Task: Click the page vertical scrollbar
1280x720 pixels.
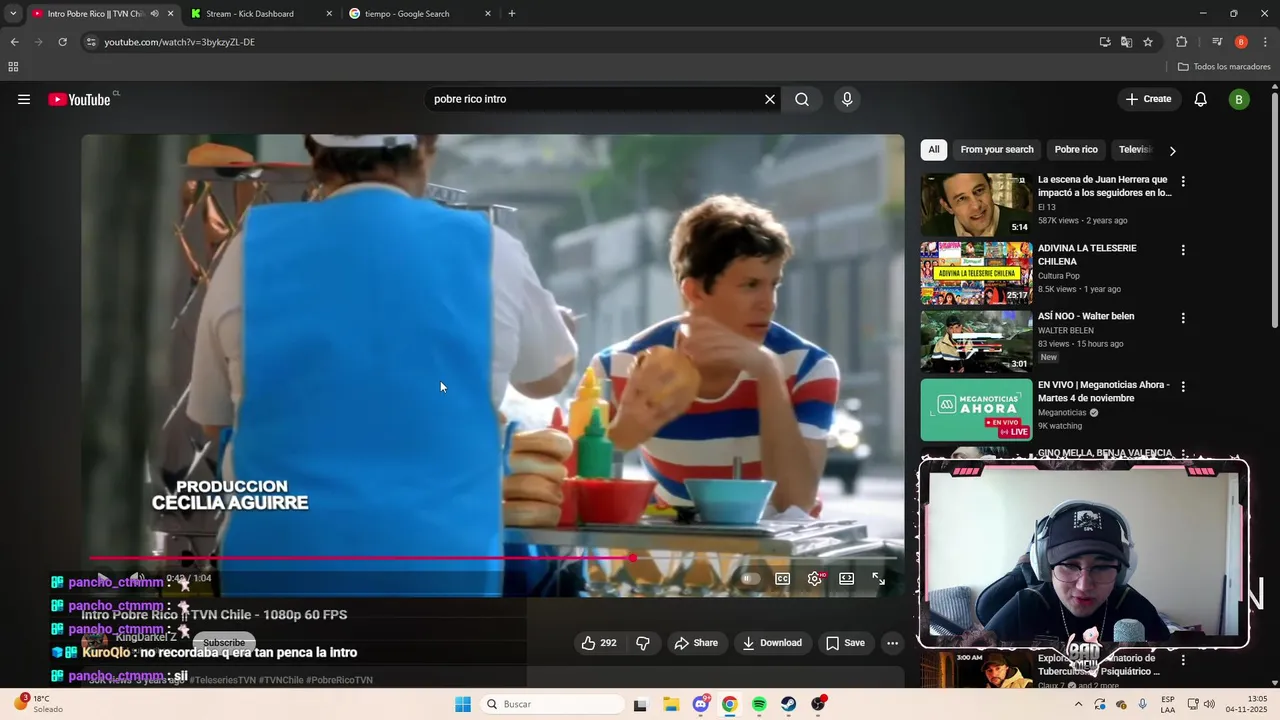Action: [x=1274, y=210]
